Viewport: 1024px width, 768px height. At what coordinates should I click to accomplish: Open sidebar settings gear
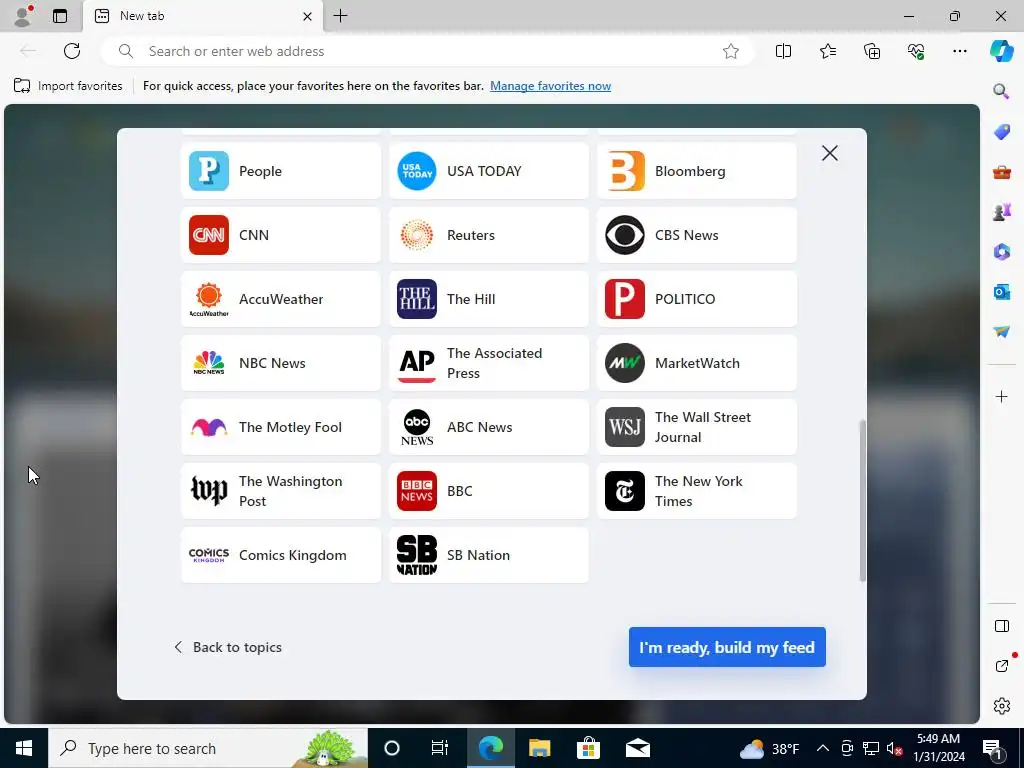[1001, 706]
